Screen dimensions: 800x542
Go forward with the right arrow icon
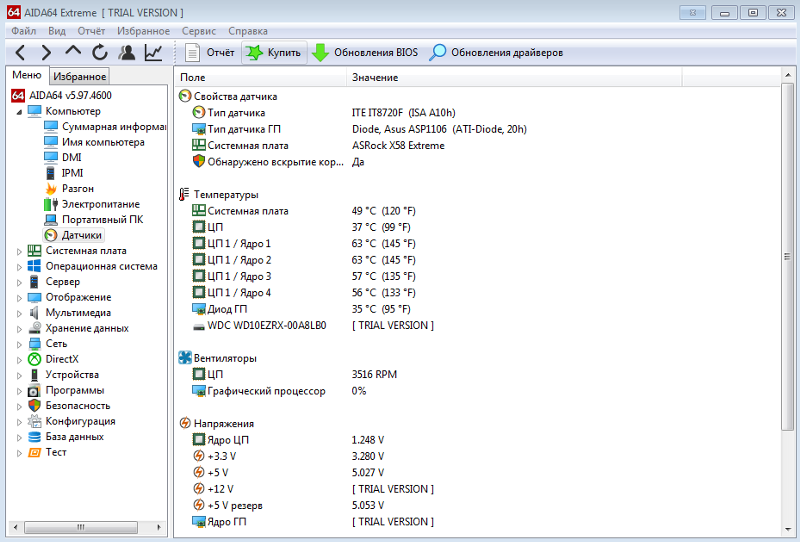(46, 52)
